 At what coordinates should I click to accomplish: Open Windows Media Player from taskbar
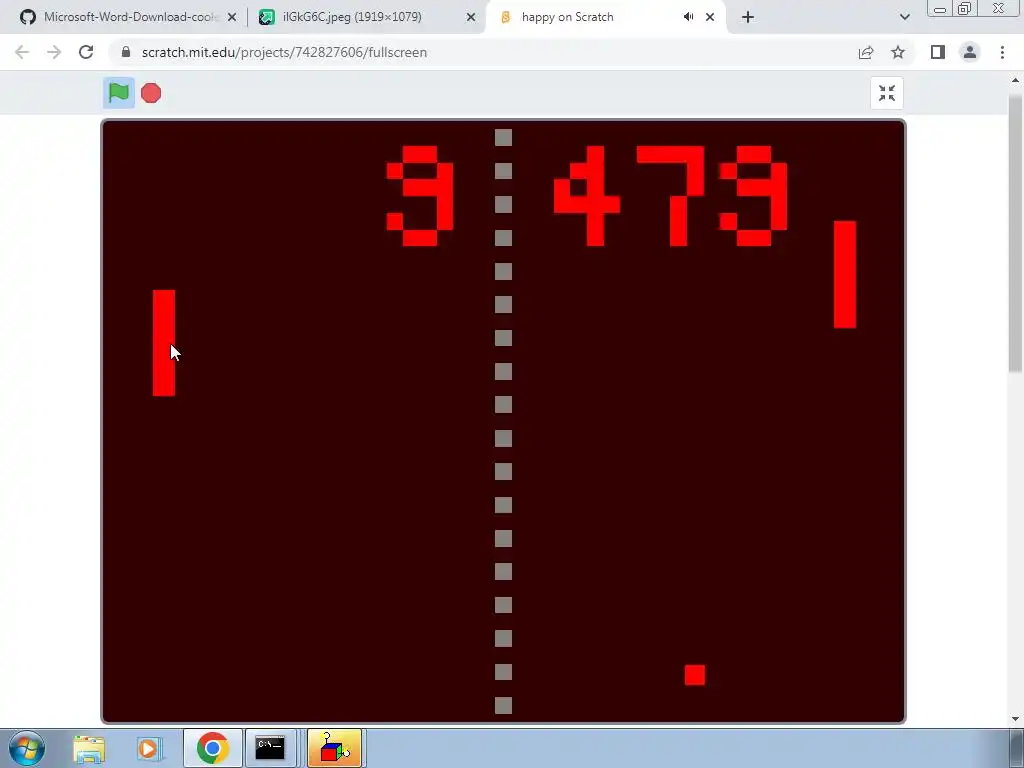coord(149,748)
